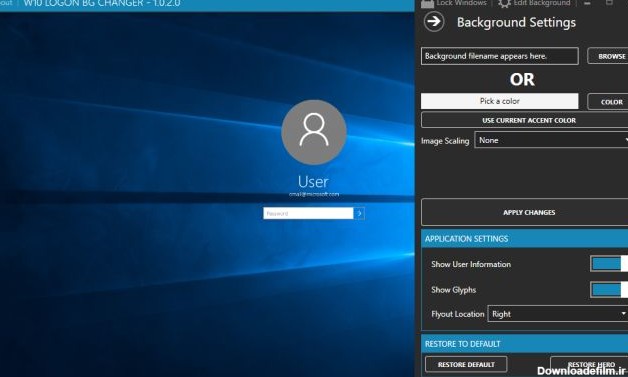This screenshot has width=628, height=377.
Task: Click the APPLICATION SETTINGS section header
Action: pos(525,239)
